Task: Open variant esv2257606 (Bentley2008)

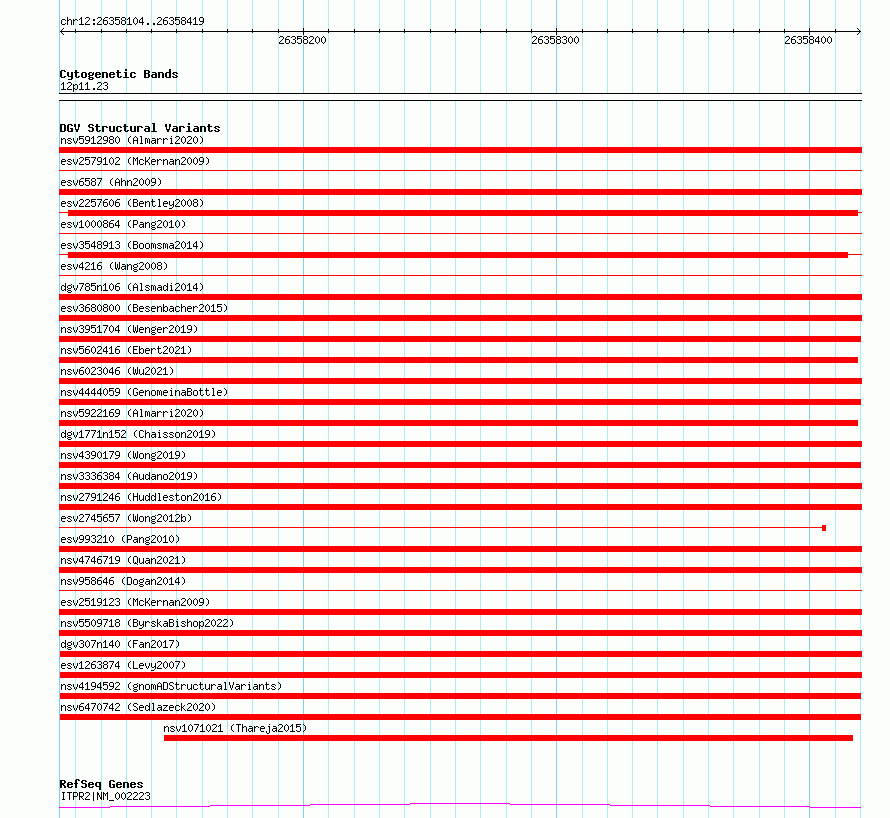Action: (132, 203)
